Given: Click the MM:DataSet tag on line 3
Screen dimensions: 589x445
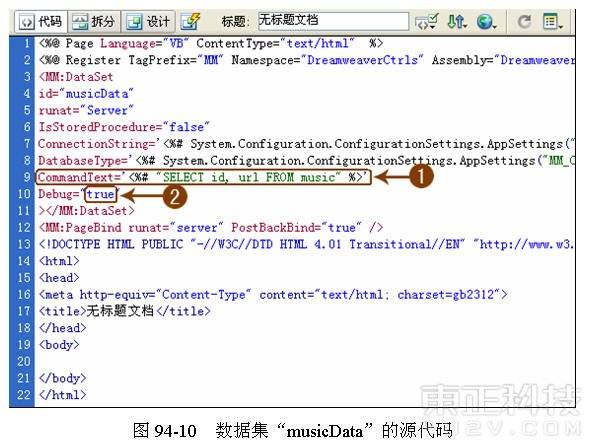Looking at the screenshot, I should (x=76, y=77).
